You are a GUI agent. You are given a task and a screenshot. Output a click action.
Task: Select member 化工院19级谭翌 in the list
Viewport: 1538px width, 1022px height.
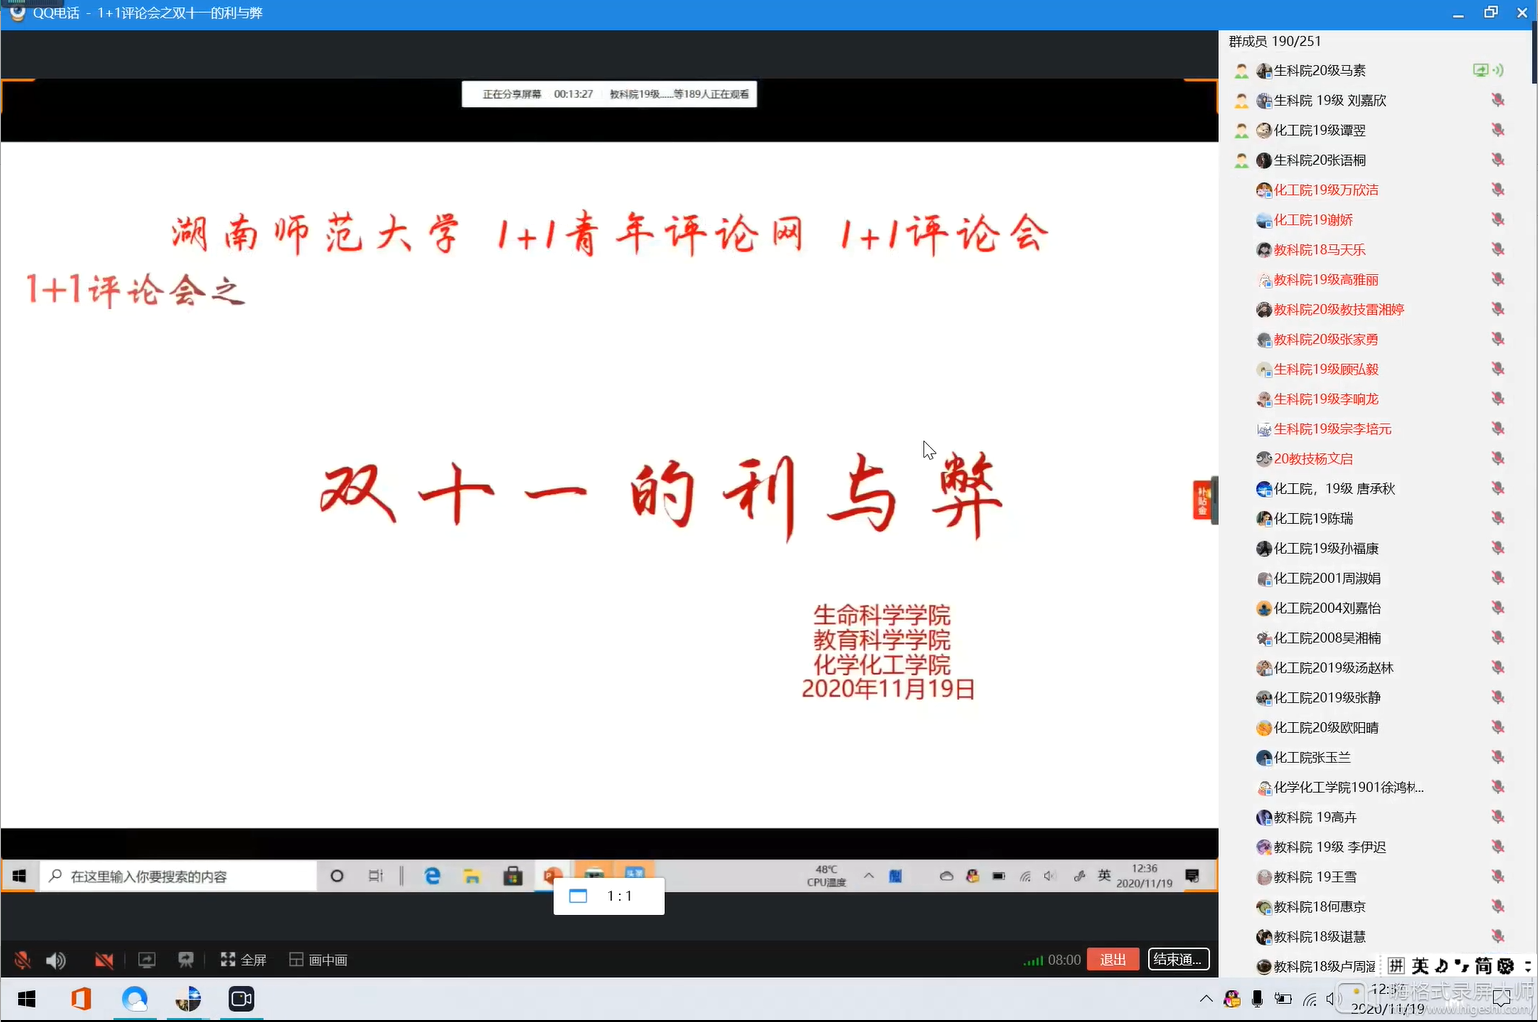tap(1319, 130)
